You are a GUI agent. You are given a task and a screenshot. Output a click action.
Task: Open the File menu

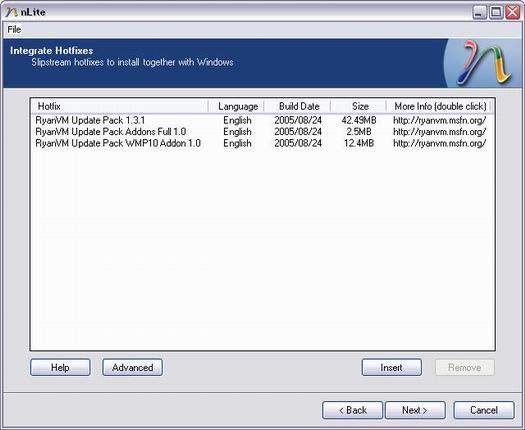pos(14,30)
